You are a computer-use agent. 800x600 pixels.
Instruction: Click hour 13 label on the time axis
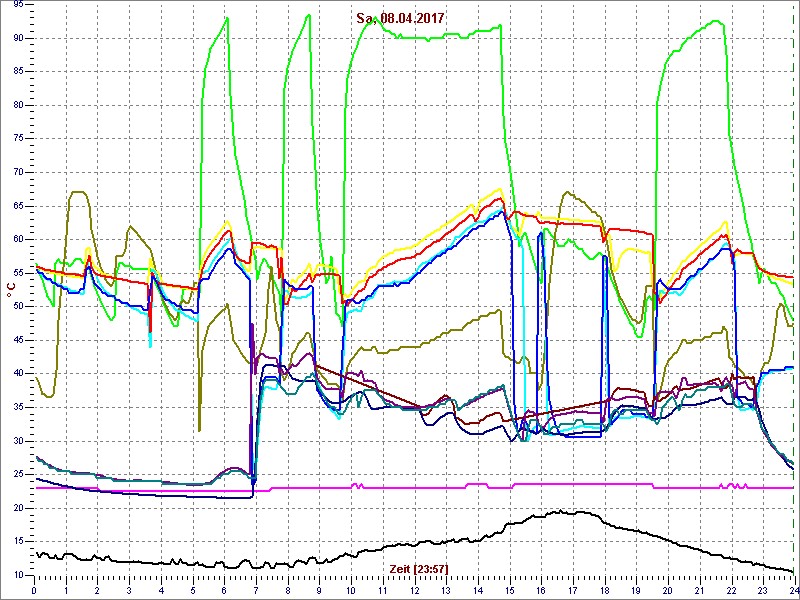446,589
